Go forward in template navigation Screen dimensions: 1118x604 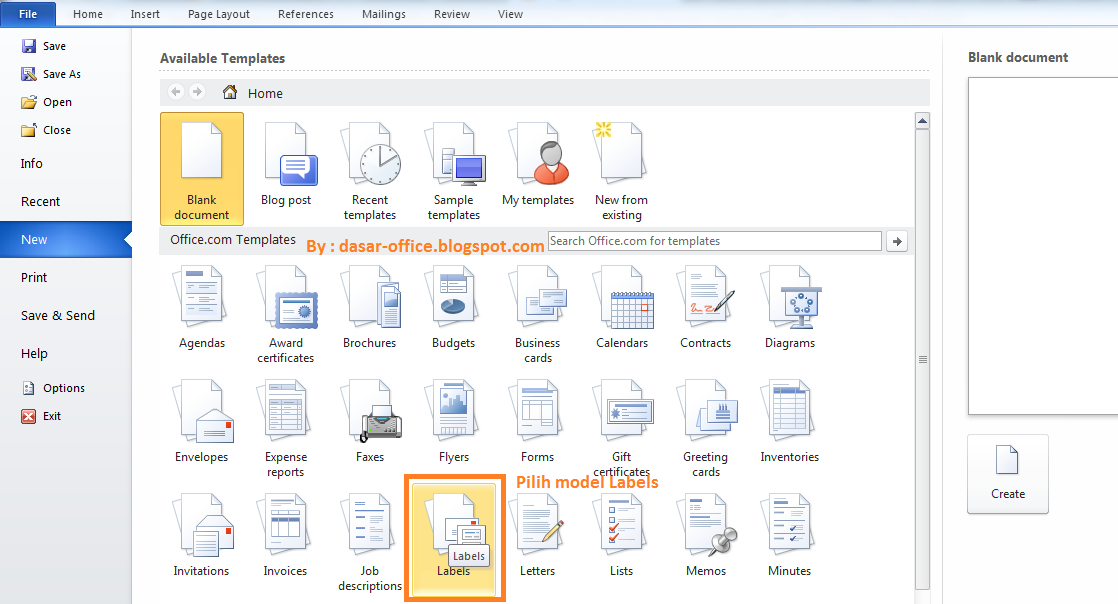click(x=198, y=92)
